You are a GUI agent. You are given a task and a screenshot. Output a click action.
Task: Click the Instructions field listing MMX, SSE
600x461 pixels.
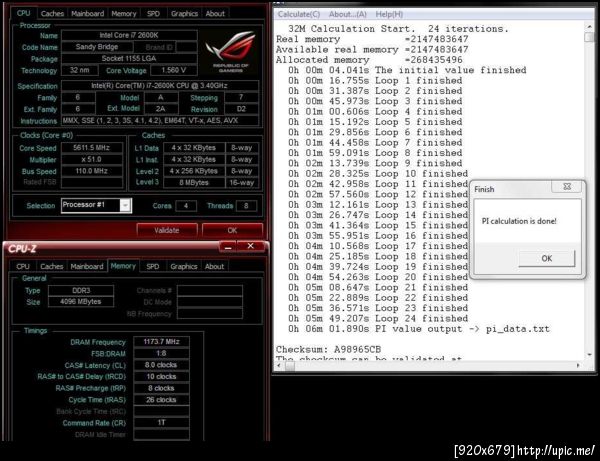pyautogui.click(x=160, y=121)
